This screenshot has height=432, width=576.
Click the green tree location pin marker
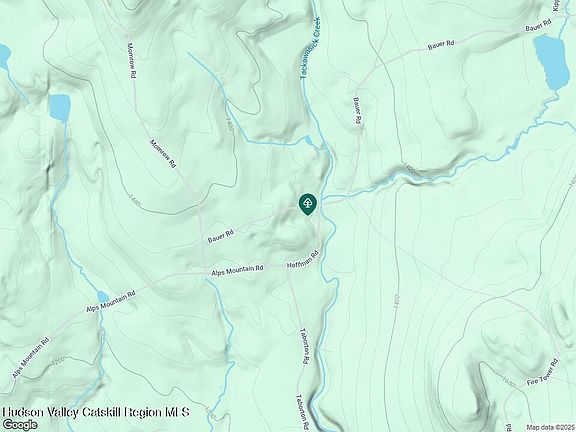coord(307,204)
